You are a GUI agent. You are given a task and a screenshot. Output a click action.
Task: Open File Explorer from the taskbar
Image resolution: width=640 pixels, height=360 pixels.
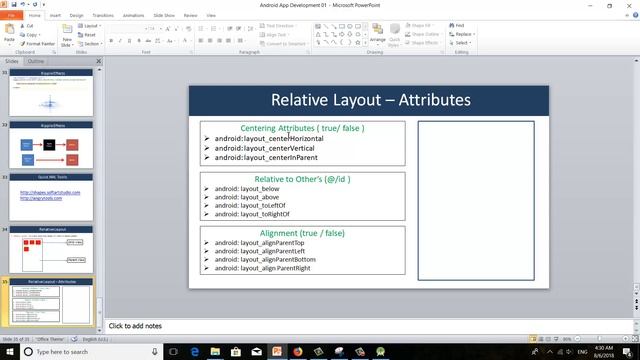pos(215,351)
